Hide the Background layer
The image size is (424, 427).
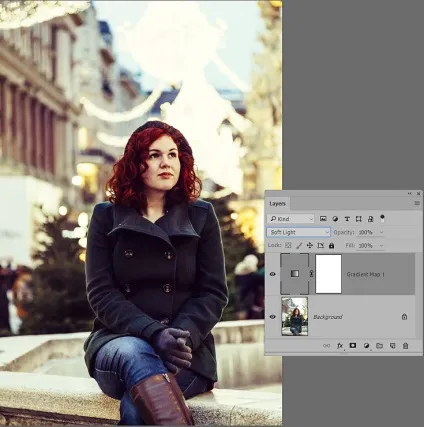273,317
